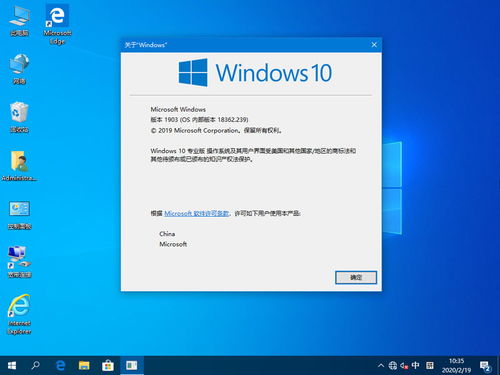Open Microsoft Store from the taskbar
500x375 pixels.
108,366
